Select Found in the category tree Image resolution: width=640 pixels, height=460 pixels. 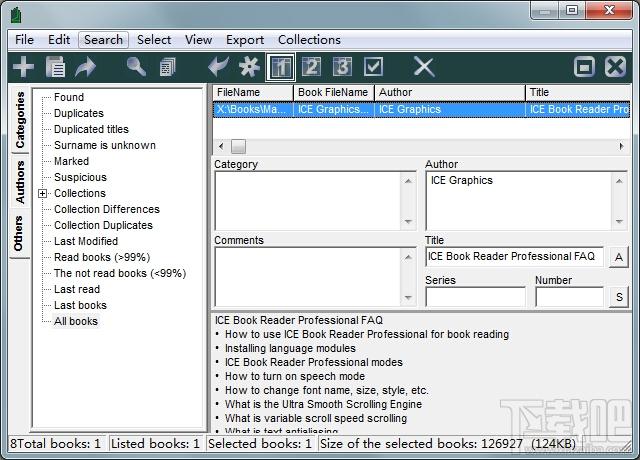pos(69,97)
